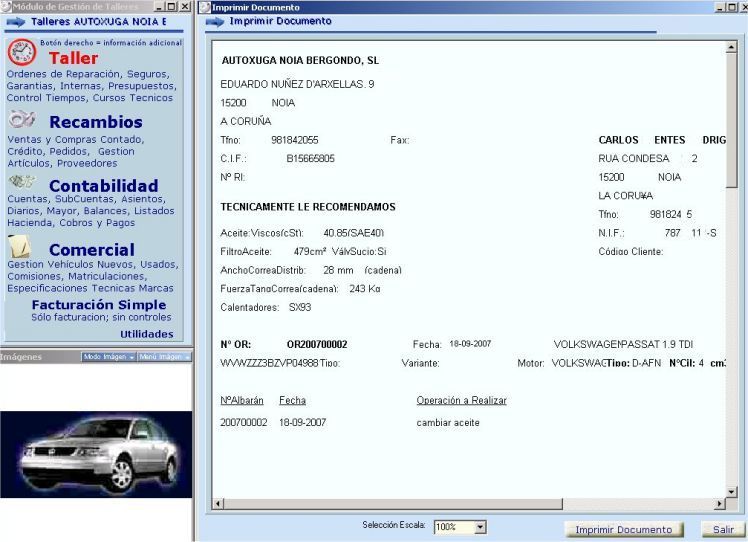Screen dimensions: 748x542
Task: Open the Selección Escala 100% combo box
Action: point(460,527)
